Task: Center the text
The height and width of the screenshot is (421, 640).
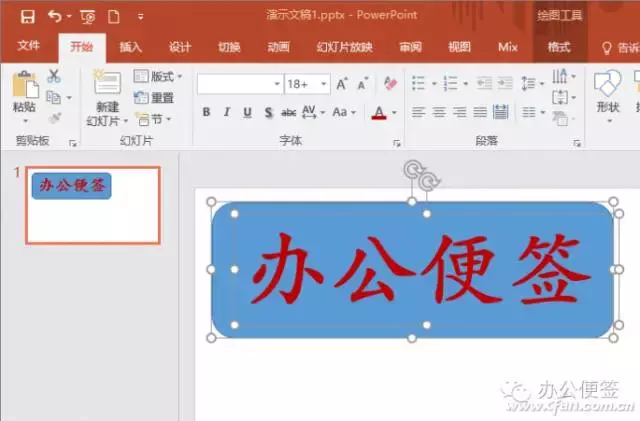Action: [439, 112]
